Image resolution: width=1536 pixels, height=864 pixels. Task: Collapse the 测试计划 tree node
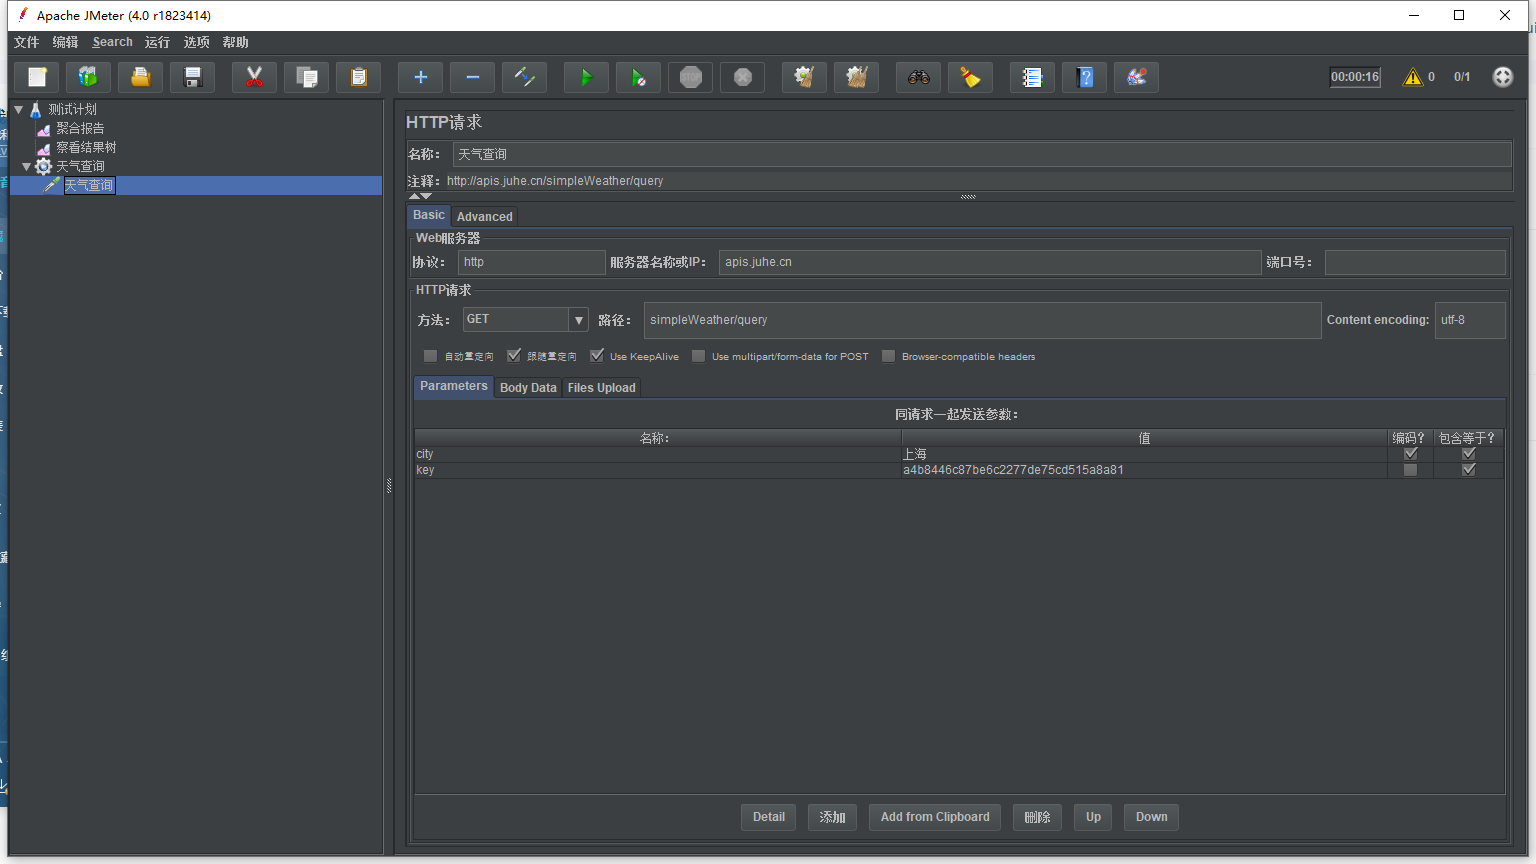(19, 109)
